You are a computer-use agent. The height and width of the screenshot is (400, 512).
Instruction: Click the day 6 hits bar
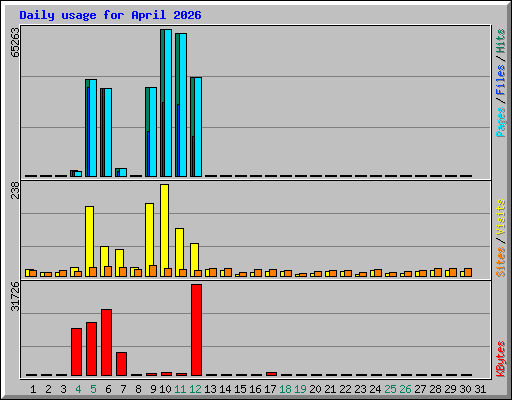point(102,132)
